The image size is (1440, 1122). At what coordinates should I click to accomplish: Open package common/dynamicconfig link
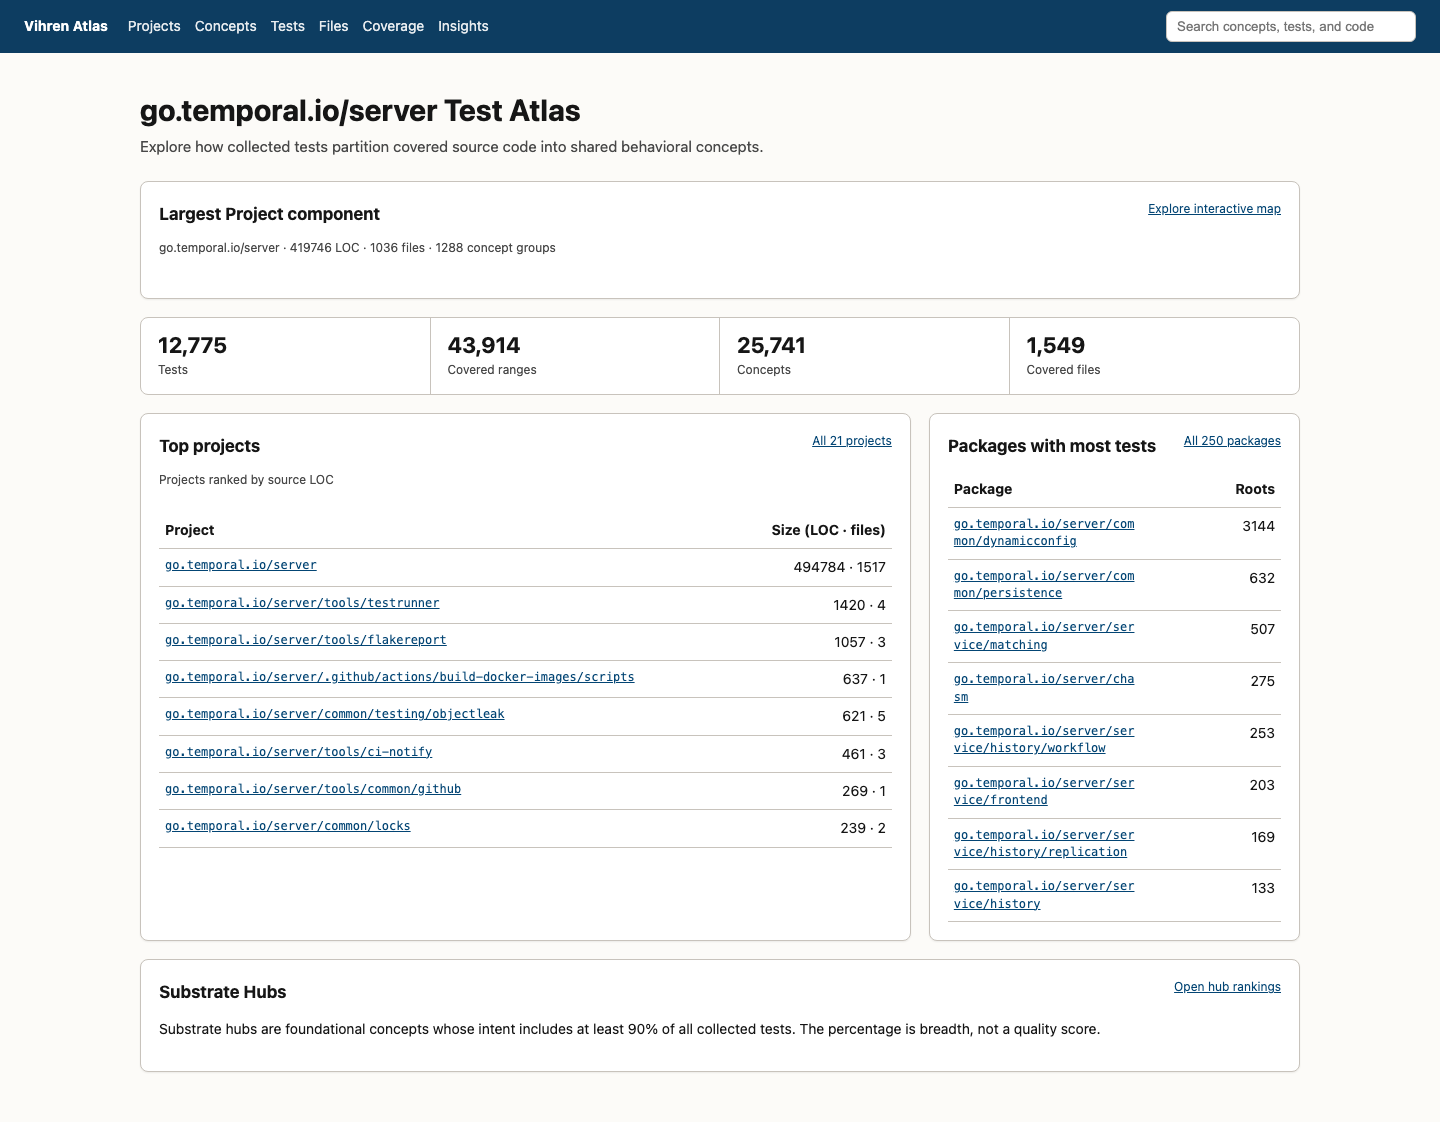click(1044, 533)
